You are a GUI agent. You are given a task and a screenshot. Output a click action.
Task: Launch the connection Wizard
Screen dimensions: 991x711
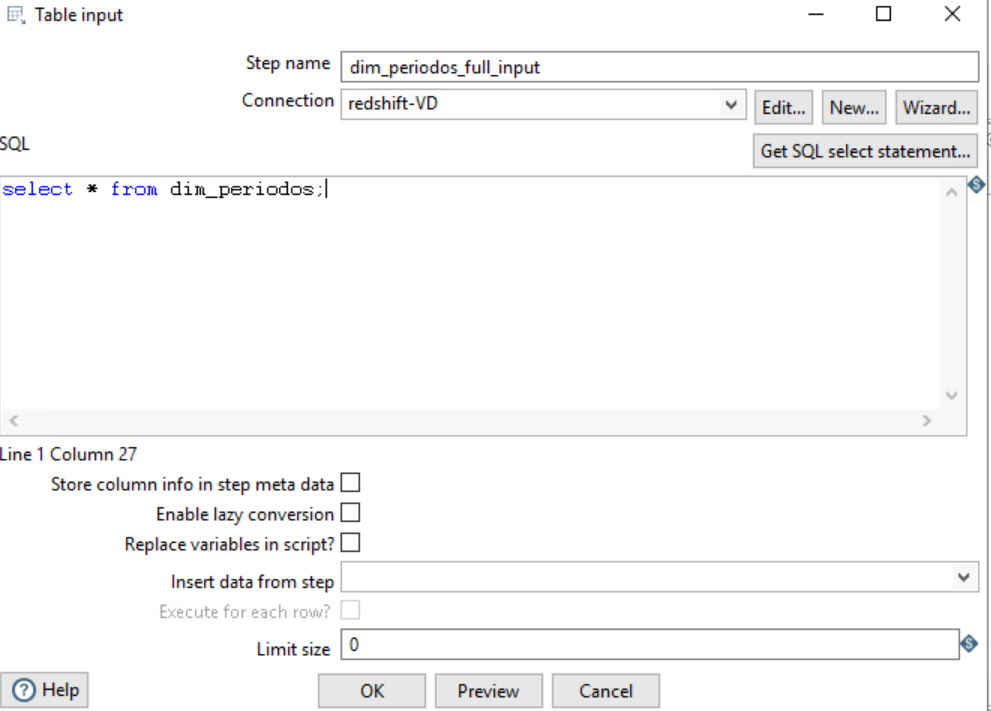pos(937,107)
